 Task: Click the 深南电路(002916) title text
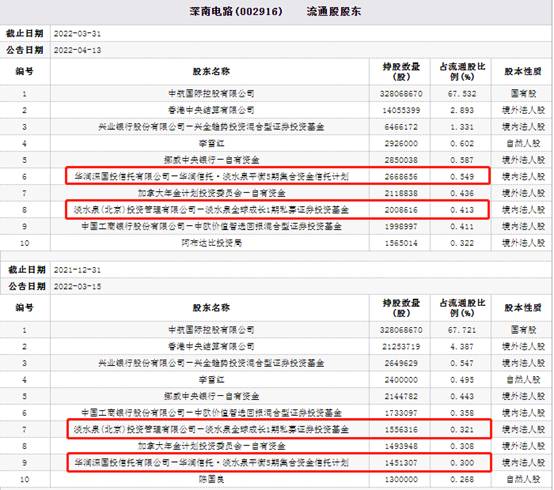[x=236, y=11]
